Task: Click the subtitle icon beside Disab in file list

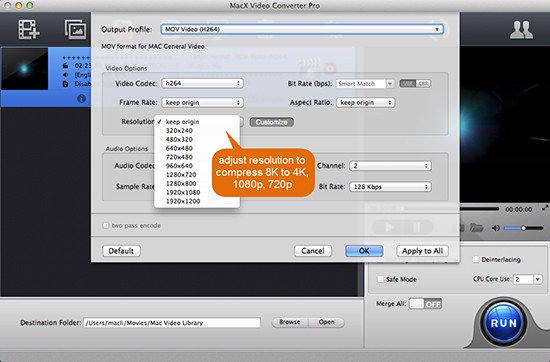Action: [65, 84]
